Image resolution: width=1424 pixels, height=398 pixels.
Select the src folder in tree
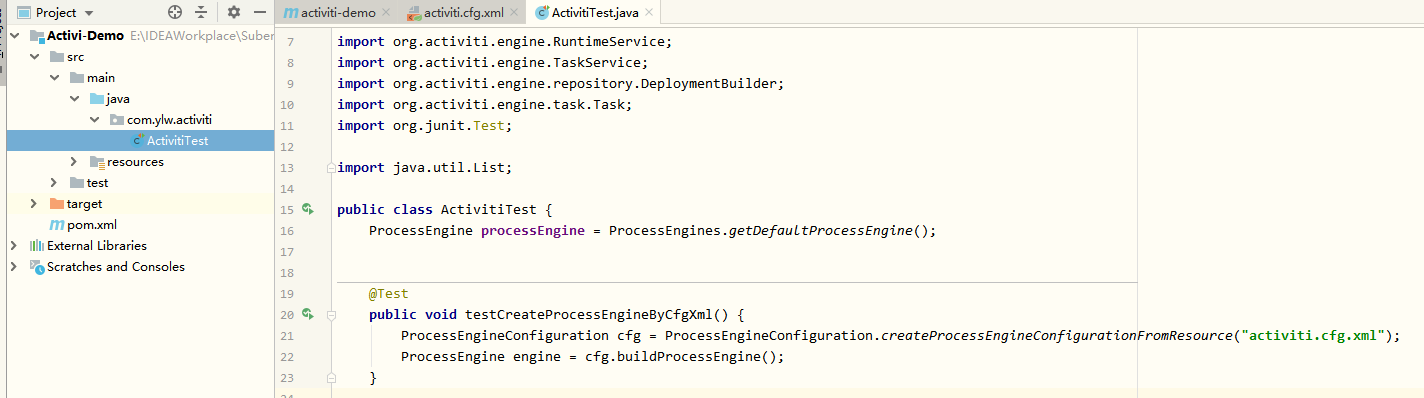click(75, 57)
